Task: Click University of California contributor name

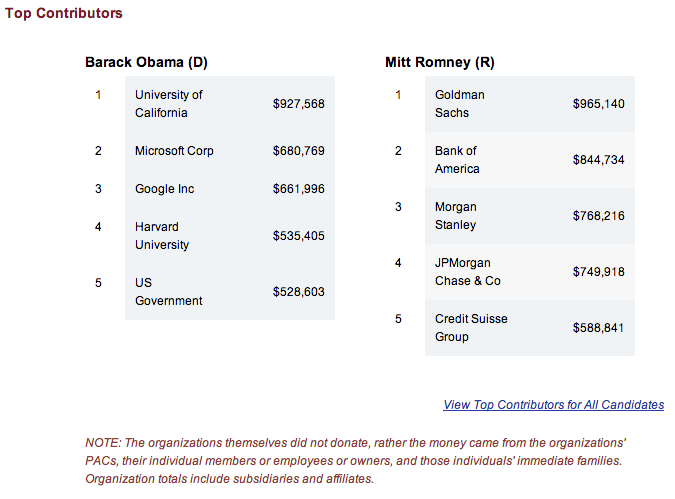Action: coord(169,104)
